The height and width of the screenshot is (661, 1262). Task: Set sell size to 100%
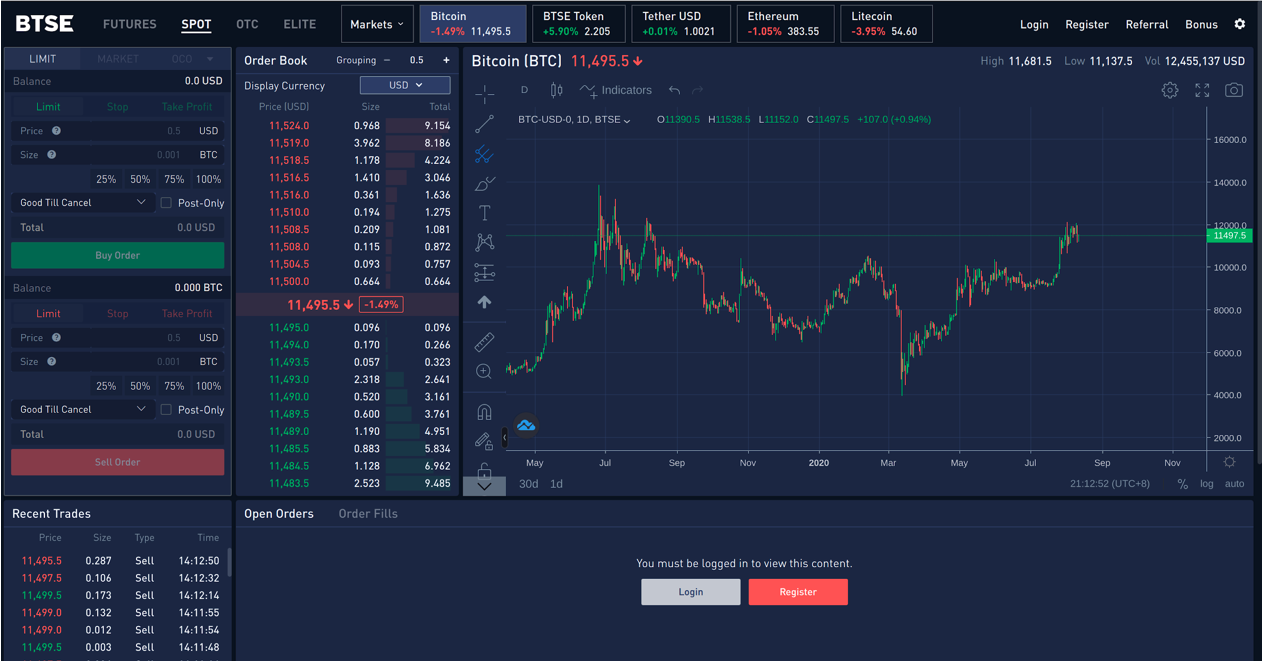[208, 386]
